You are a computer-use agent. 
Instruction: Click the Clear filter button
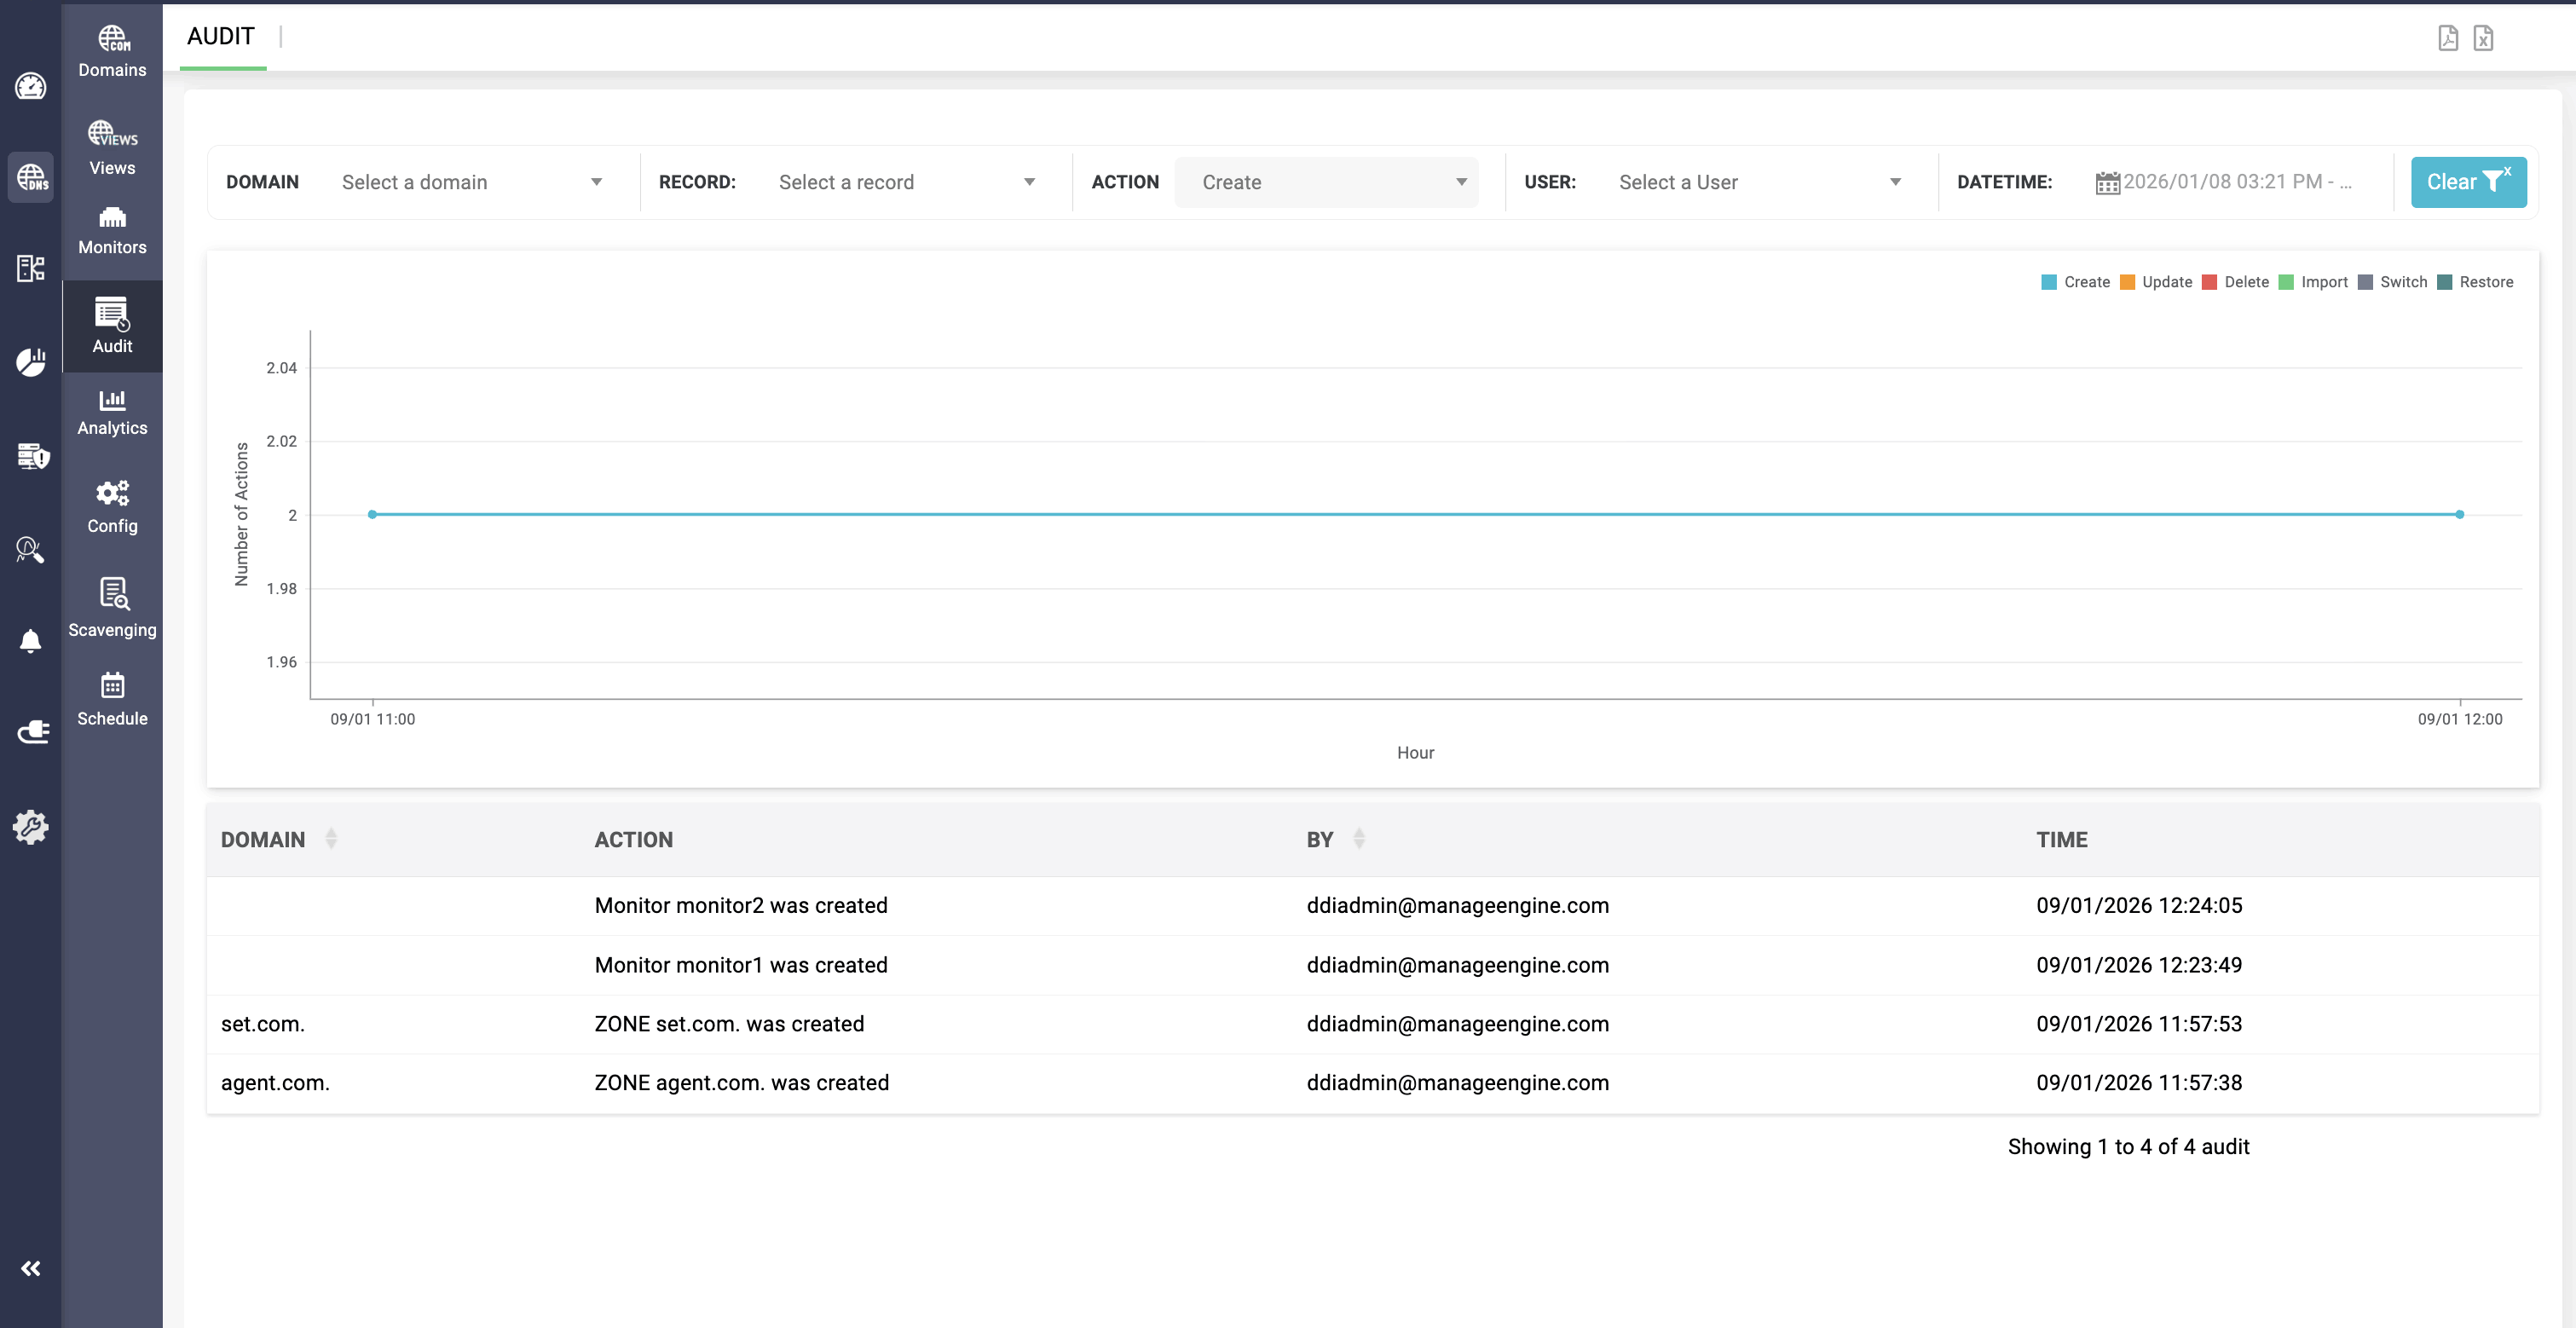2467,182
